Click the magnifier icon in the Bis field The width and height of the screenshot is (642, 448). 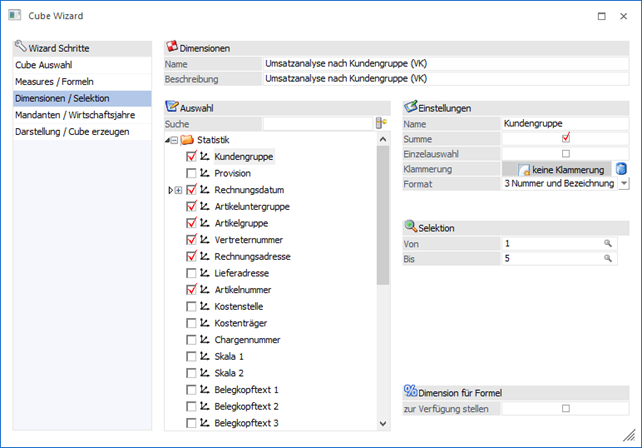pos(607,259)
